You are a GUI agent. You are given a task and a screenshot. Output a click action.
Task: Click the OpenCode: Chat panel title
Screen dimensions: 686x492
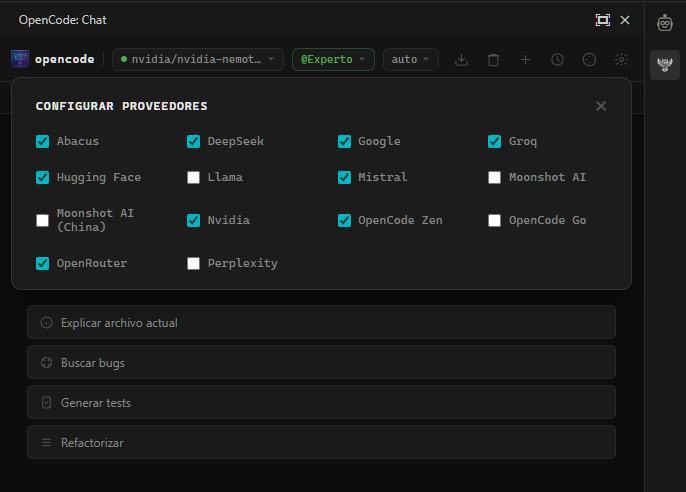click(63, 20)
